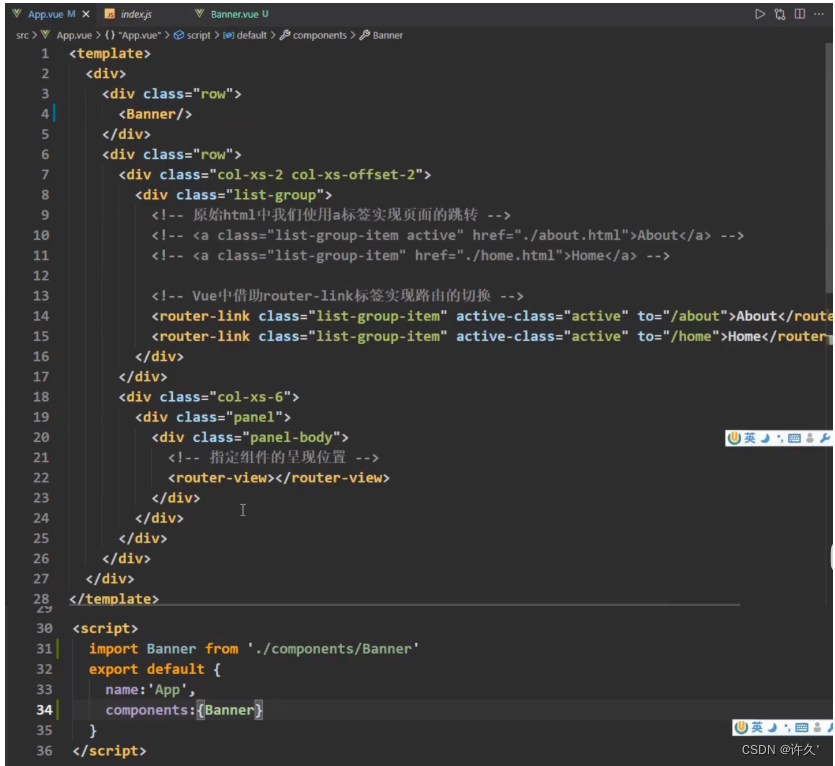Switch to the App.vue editor tab
Screen dimensions: 835x766
point(51,14)
